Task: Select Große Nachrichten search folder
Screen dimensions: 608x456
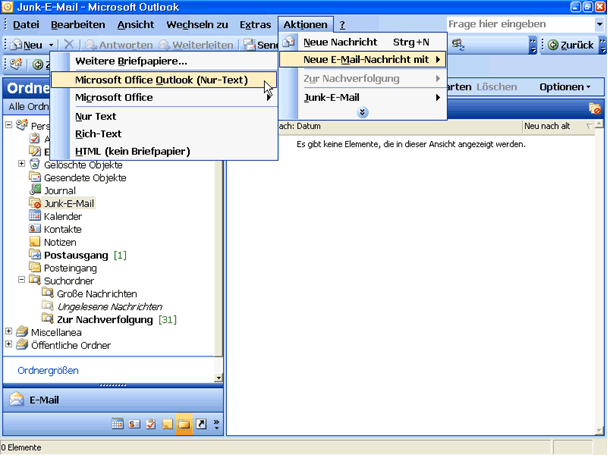Action: [97, 294]
